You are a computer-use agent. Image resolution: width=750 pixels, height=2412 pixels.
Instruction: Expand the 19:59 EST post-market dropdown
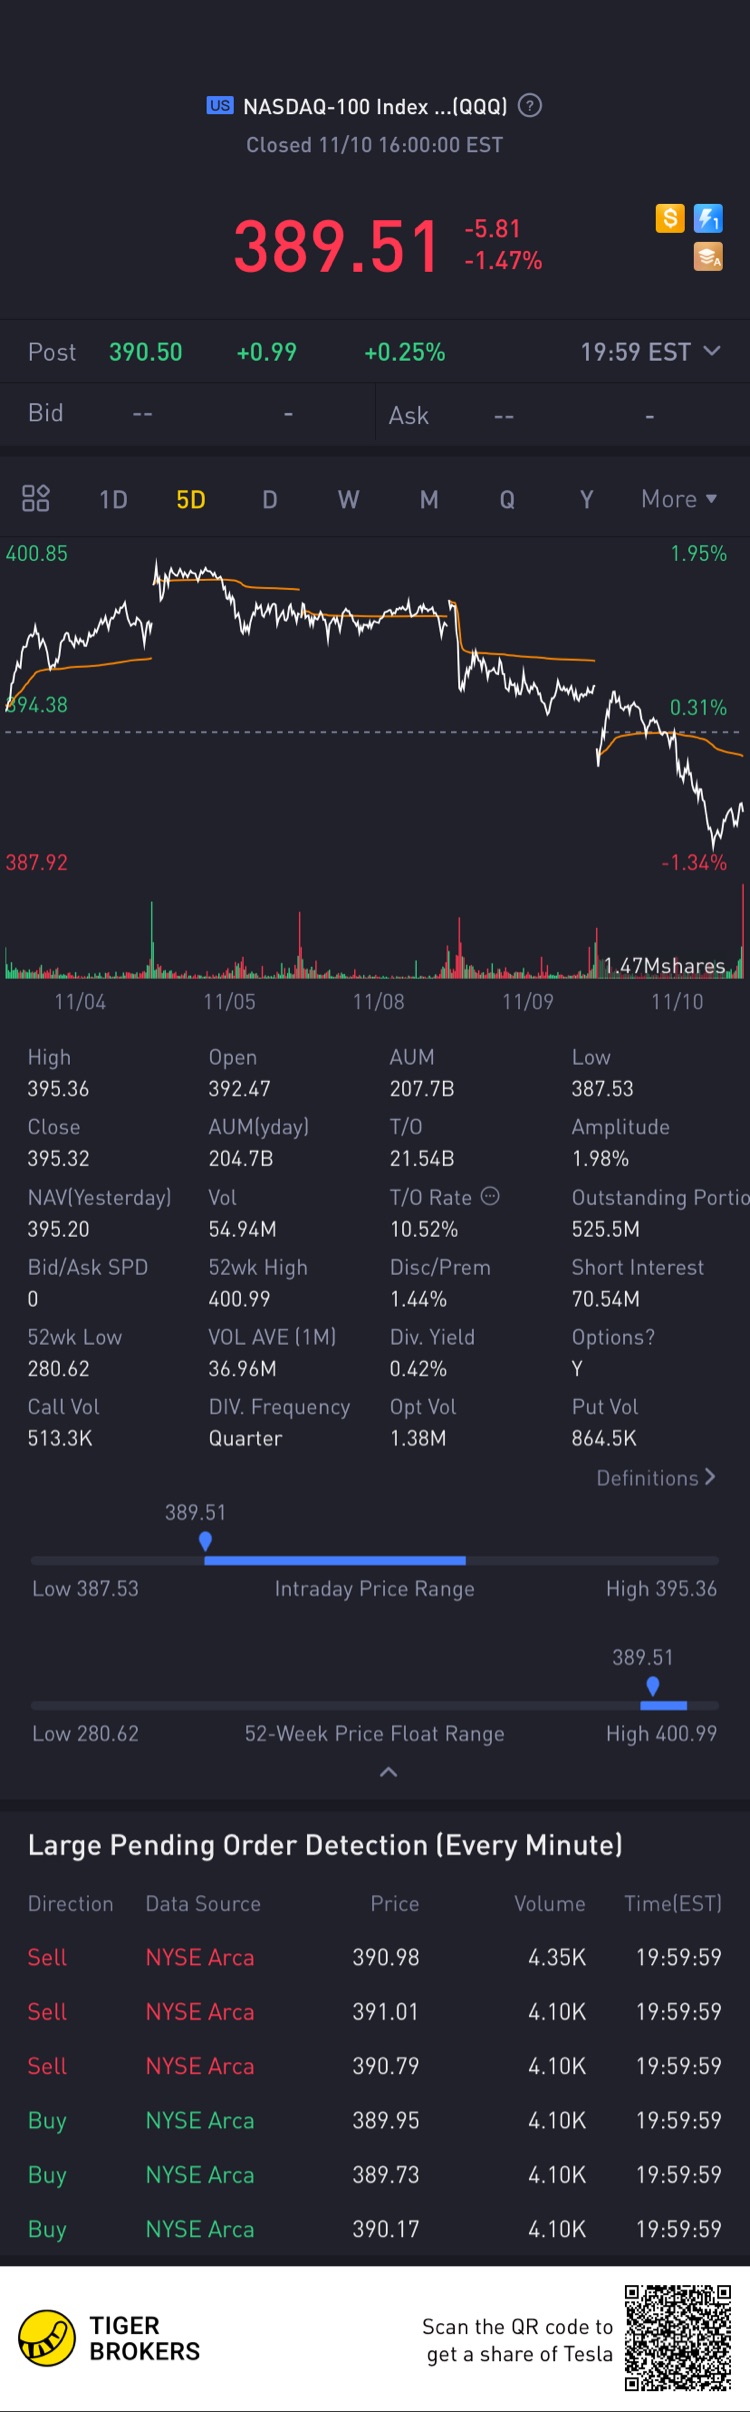650,352
